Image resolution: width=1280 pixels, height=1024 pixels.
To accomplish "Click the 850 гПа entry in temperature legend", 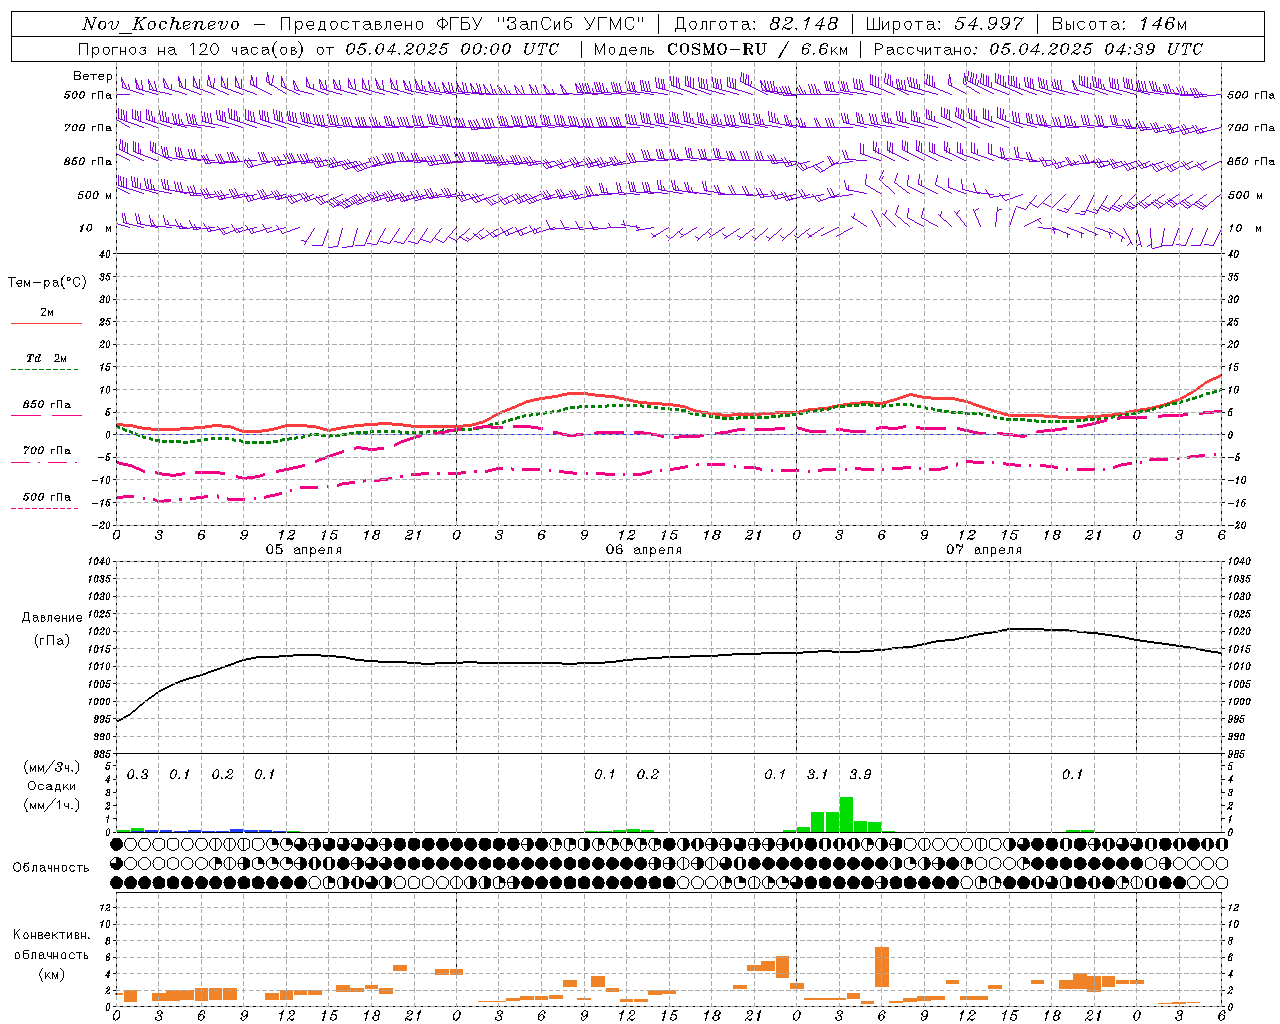I will [46, 408].
